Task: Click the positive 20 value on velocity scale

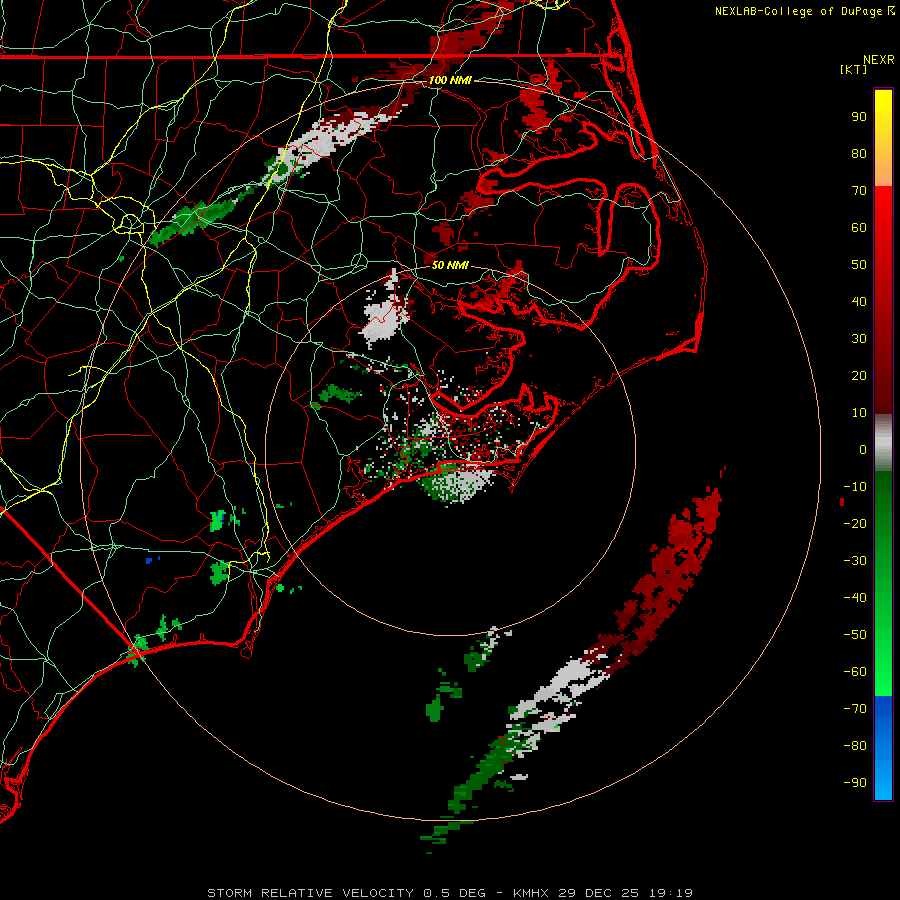Action: [859, 376]
